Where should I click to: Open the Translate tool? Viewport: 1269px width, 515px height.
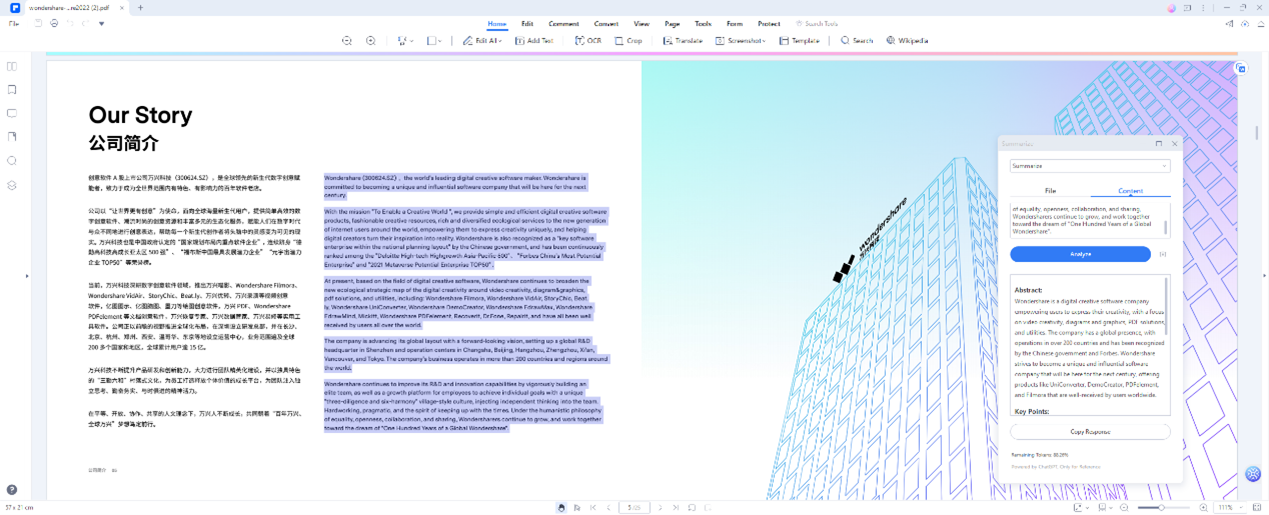(682, 41)
